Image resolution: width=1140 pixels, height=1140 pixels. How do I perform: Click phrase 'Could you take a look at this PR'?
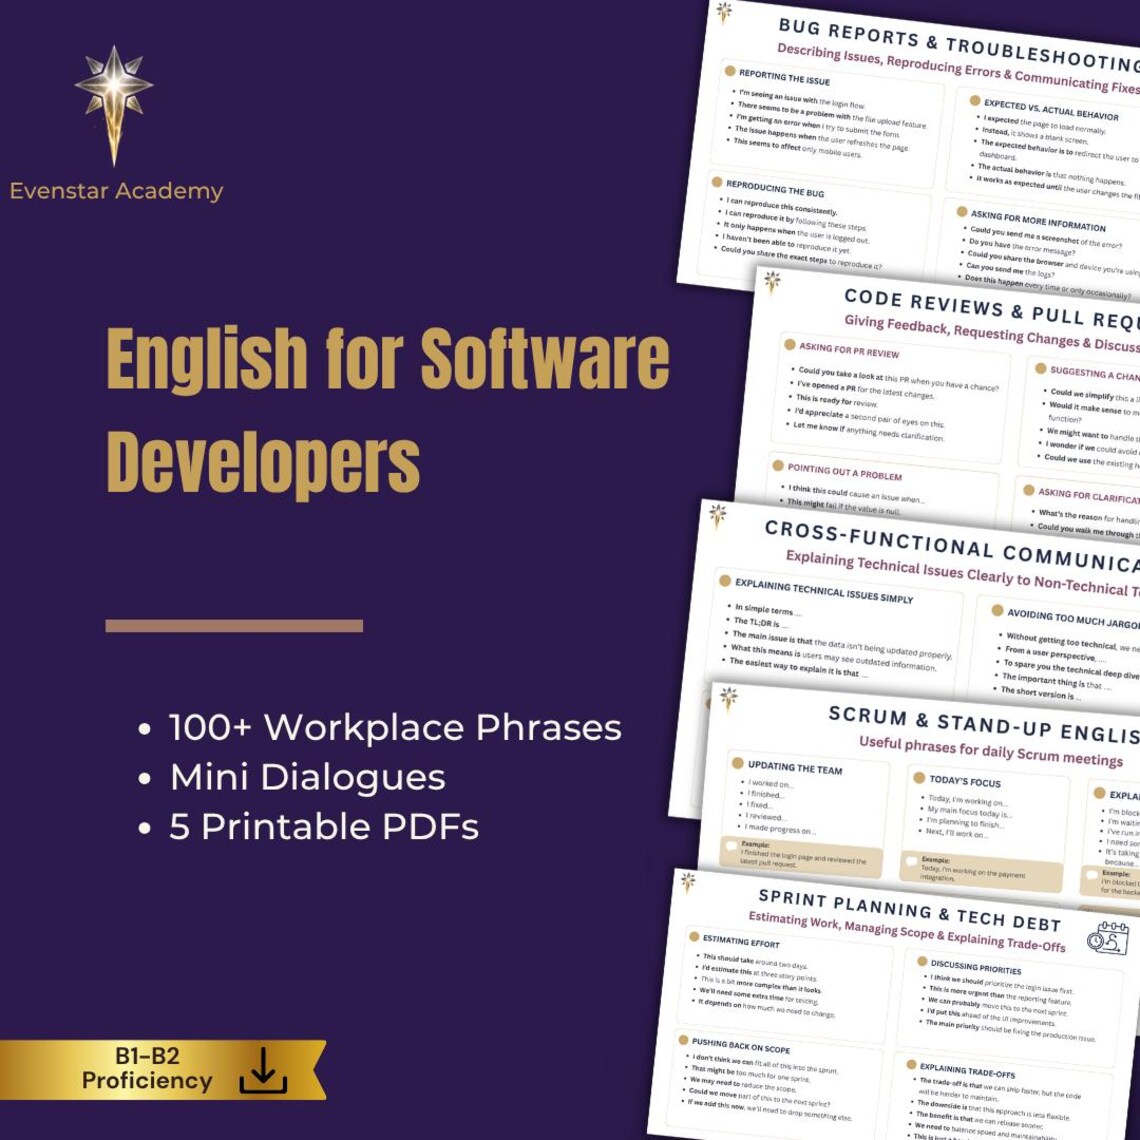[x=898, y=379]
